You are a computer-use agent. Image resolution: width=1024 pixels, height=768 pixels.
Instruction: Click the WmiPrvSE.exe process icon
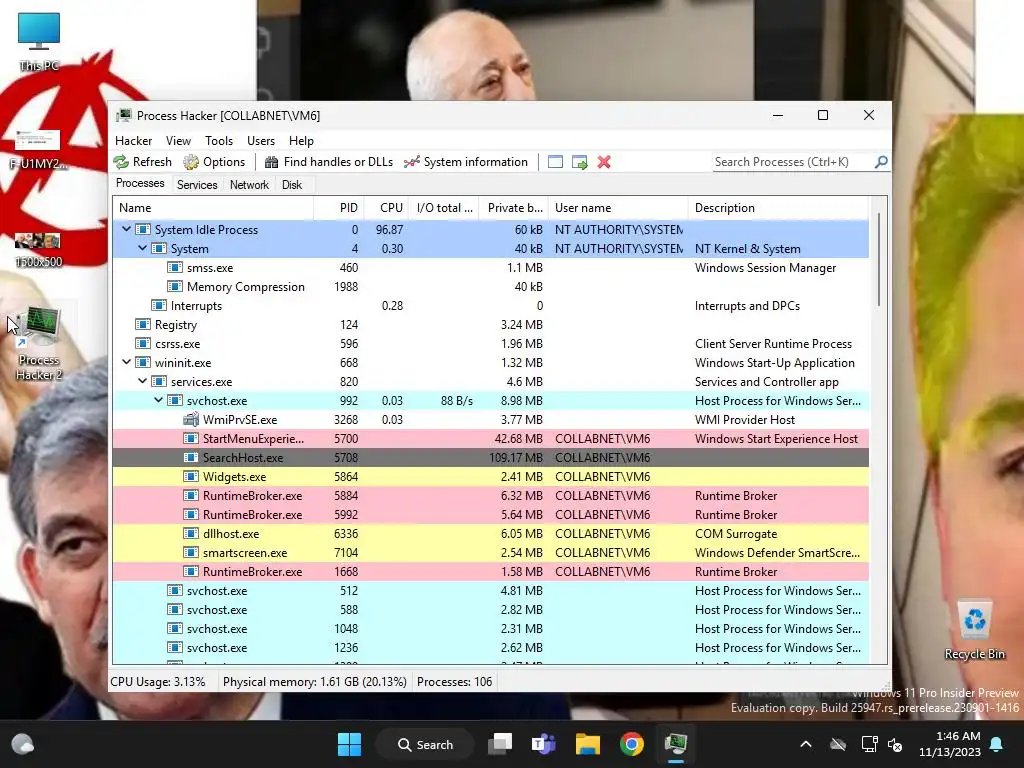click(x=191, y=419)
